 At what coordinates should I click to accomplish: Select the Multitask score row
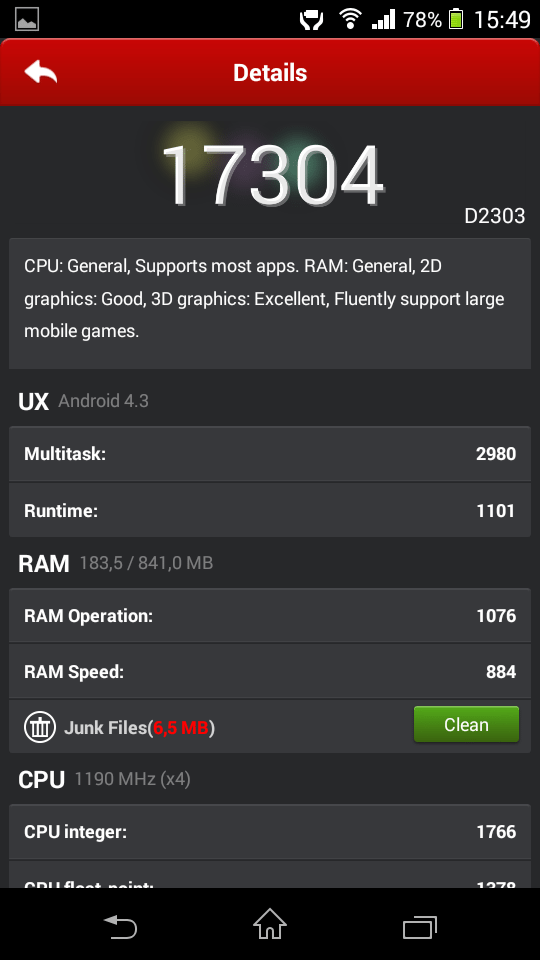click(270, 454)
